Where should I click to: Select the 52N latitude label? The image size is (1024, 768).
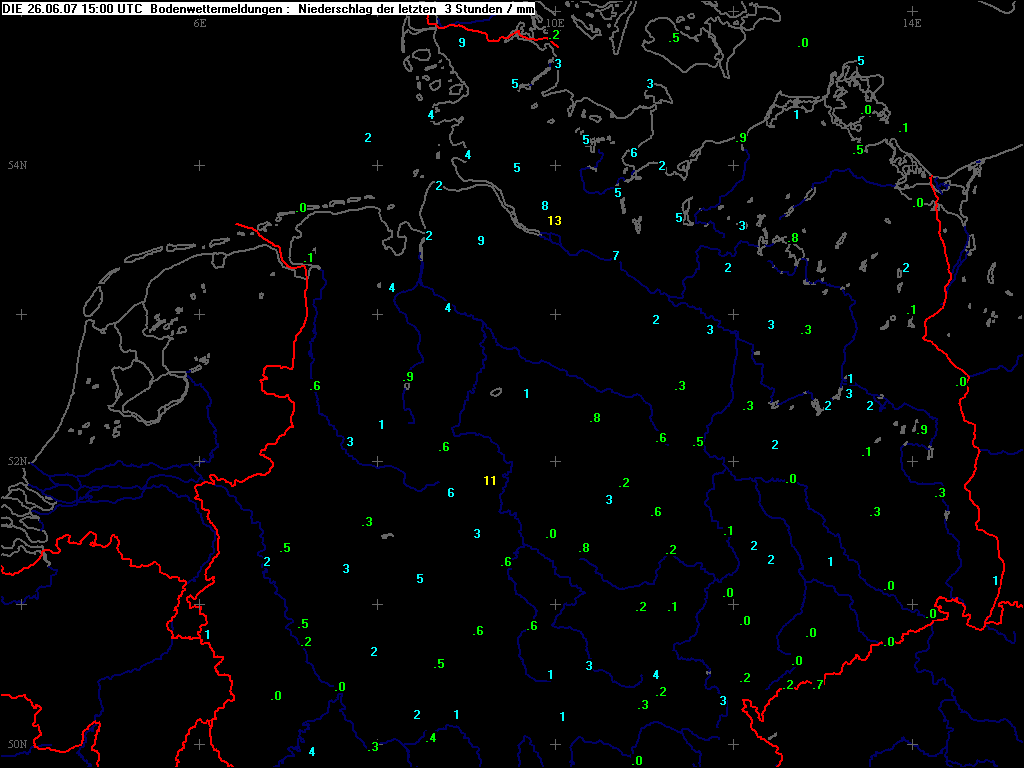(17, 462)
